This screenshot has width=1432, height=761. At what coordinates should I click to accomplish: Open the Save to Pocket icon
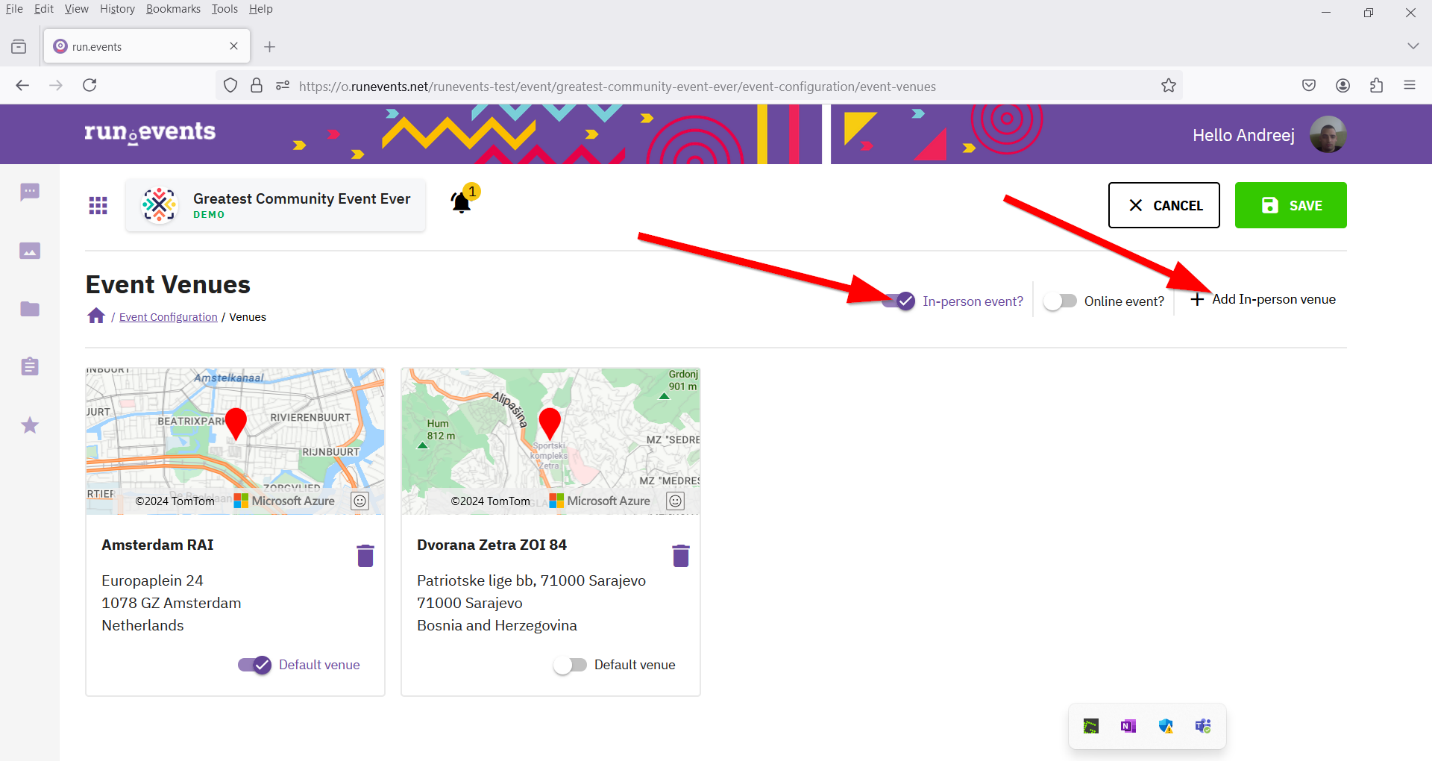[x=1309, y=86]
